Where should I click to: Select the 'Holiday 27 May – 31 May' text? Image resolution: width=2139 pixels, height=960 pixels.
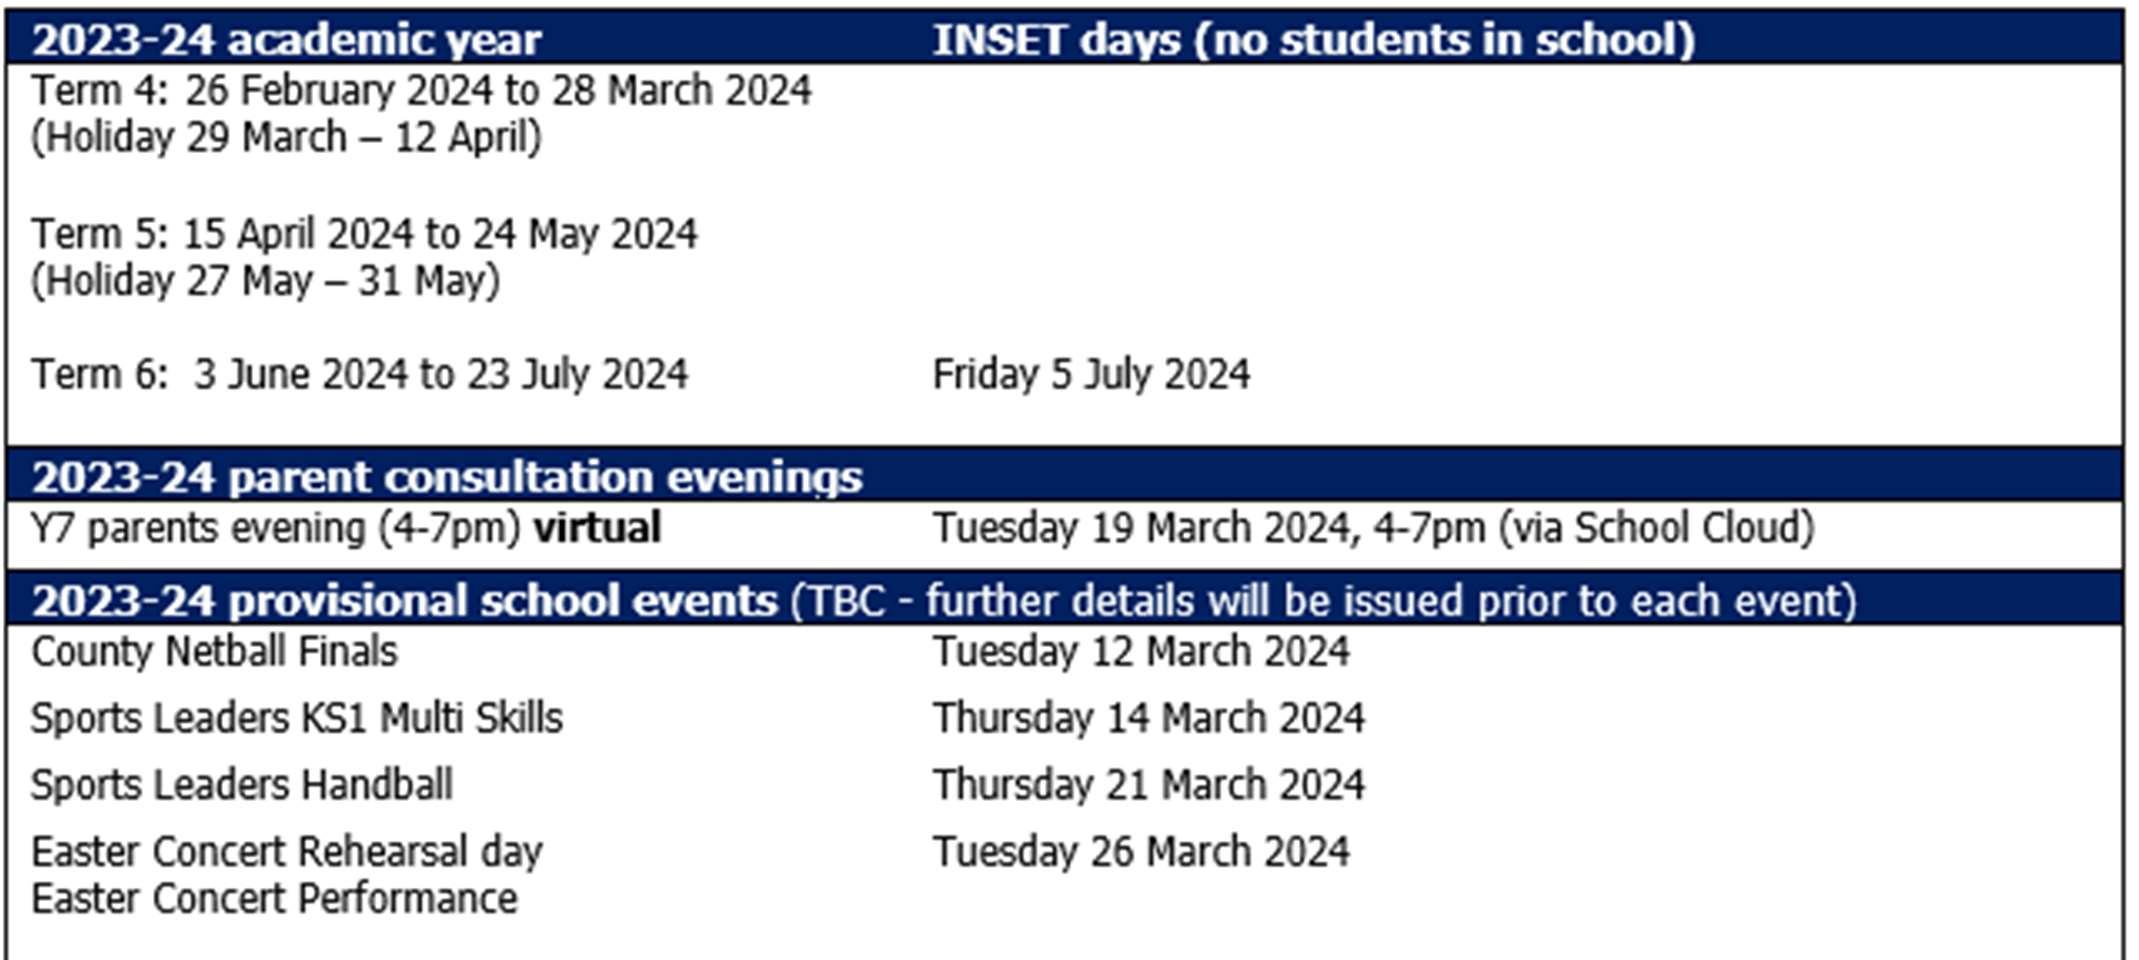(x=265, y=281)
